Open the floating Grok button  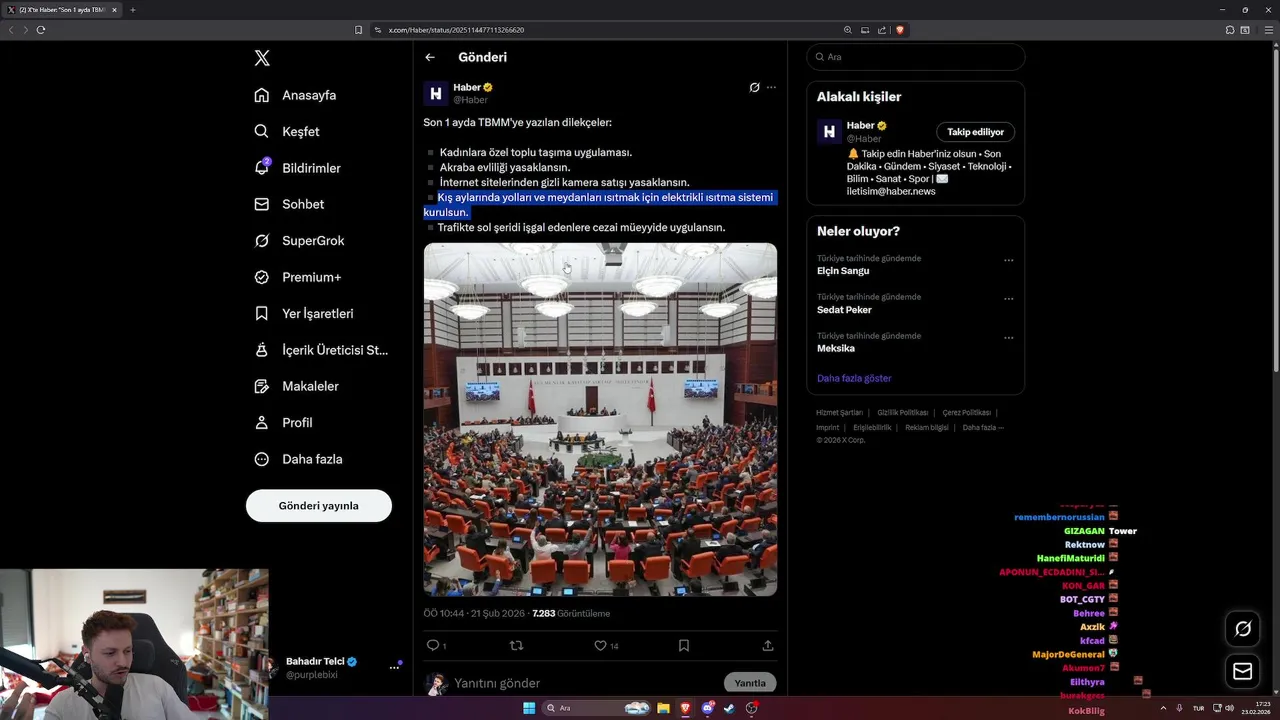tap(1243, 628)
